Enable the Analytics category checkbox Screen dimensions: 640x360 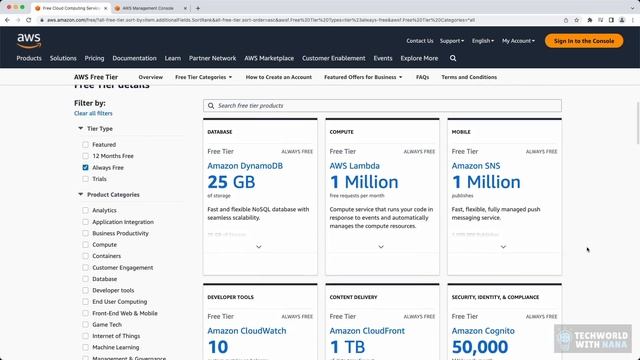click(x=85, y=210)
